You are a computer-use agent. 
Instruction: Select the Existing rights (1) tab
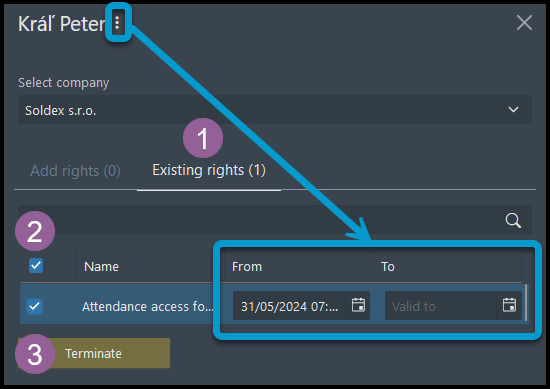tap(209, 170)
